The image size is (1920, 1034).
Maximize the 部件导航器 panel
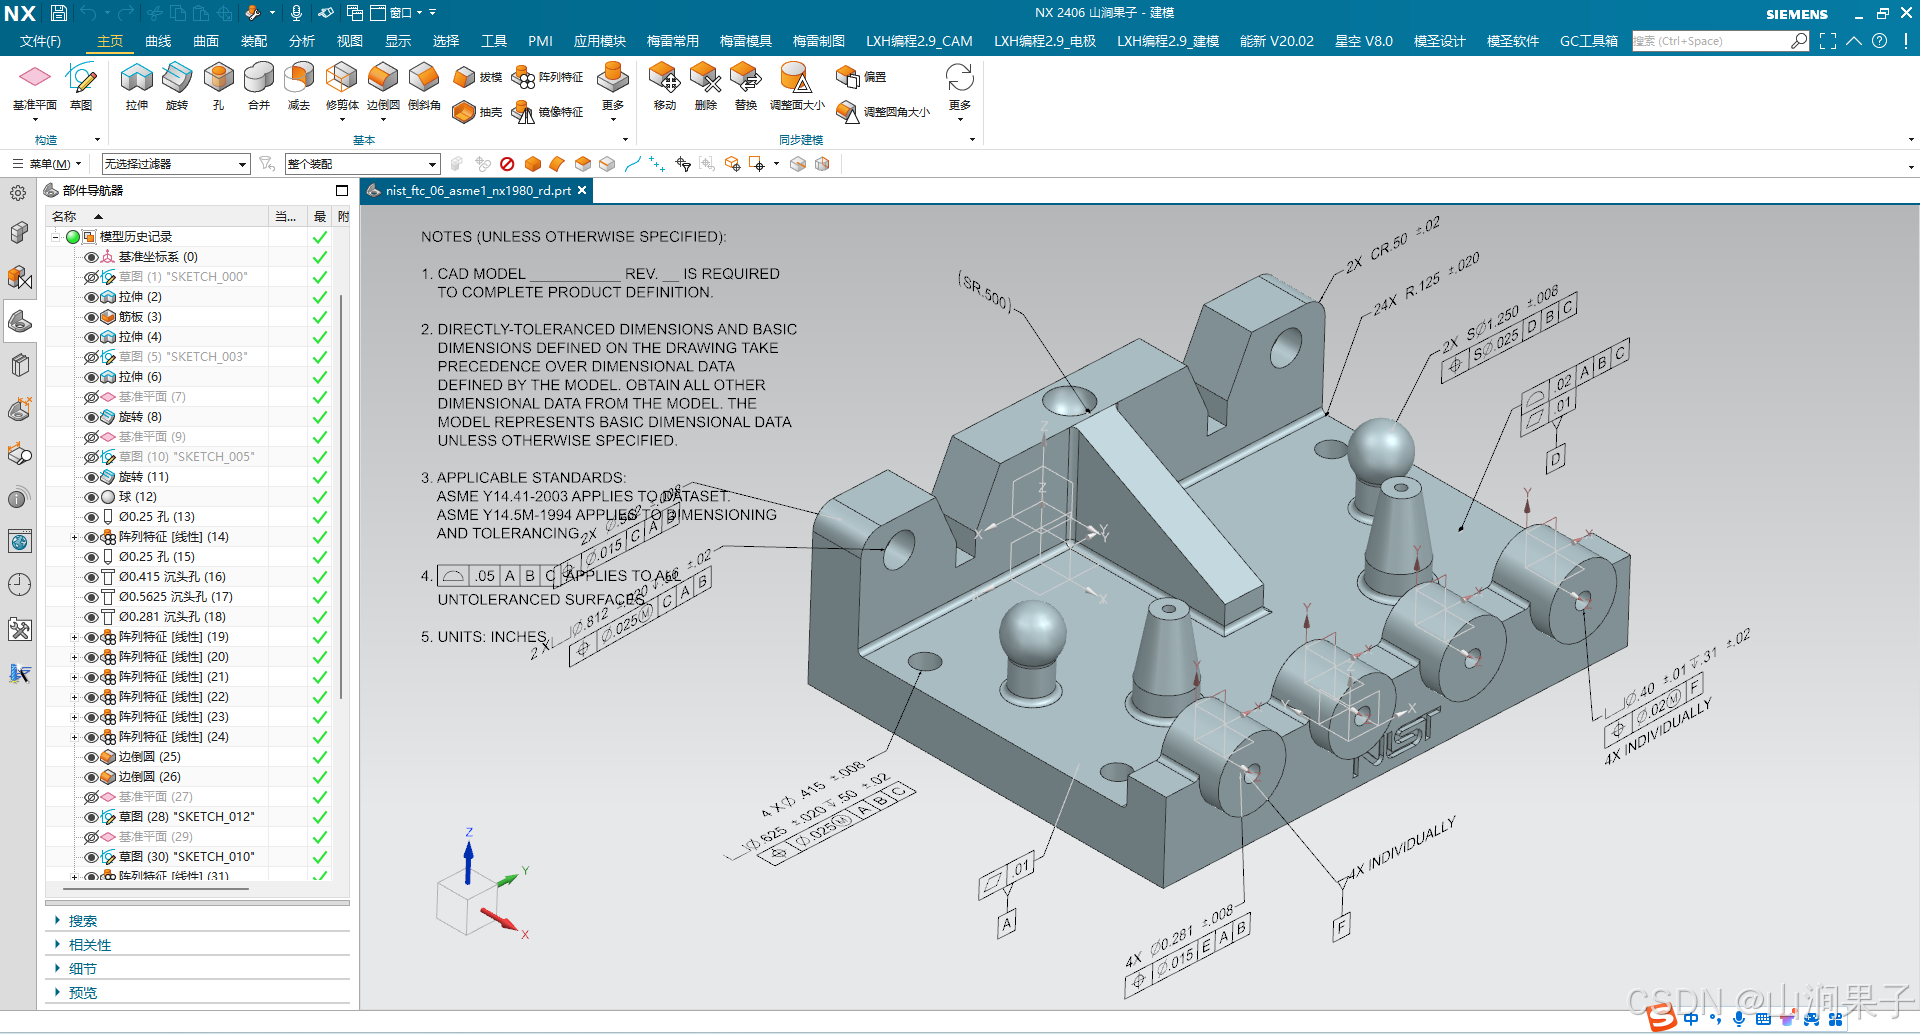pos(342,190)
